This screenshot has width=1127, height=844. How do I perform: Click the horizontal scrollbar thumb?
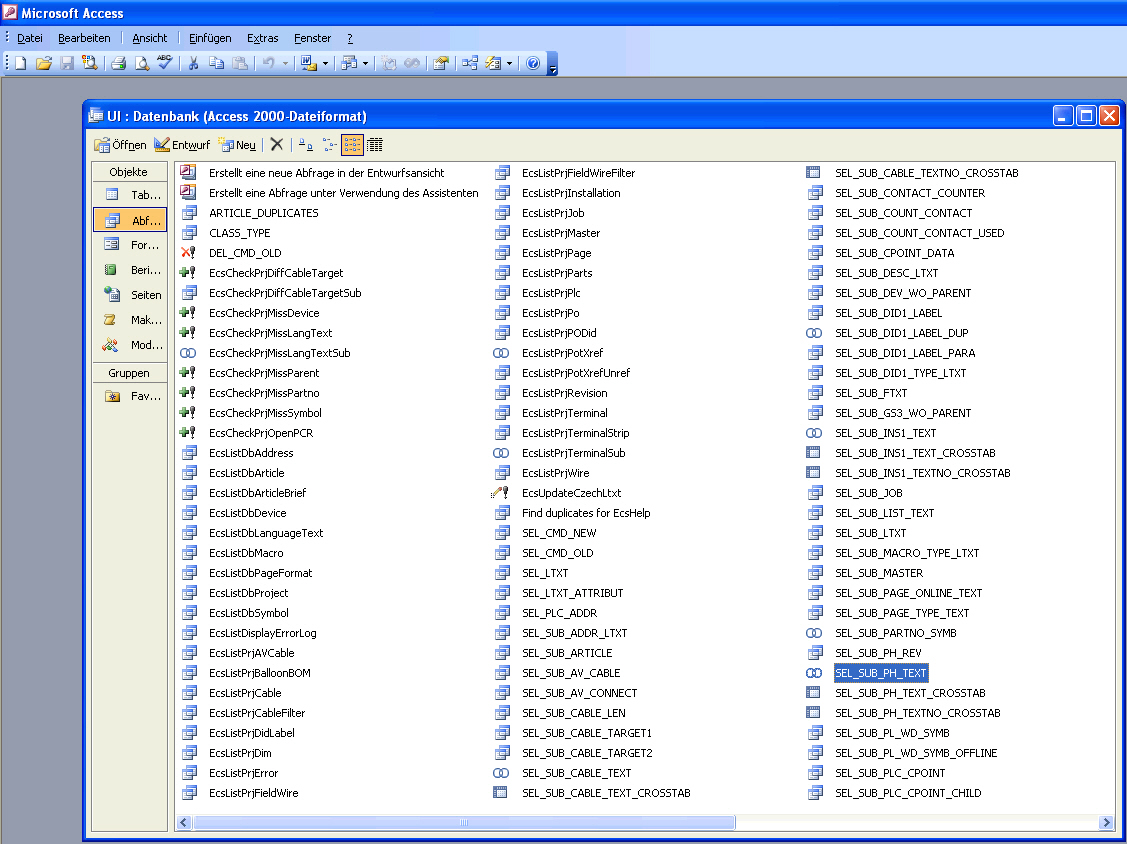click(x=464, y=822)
